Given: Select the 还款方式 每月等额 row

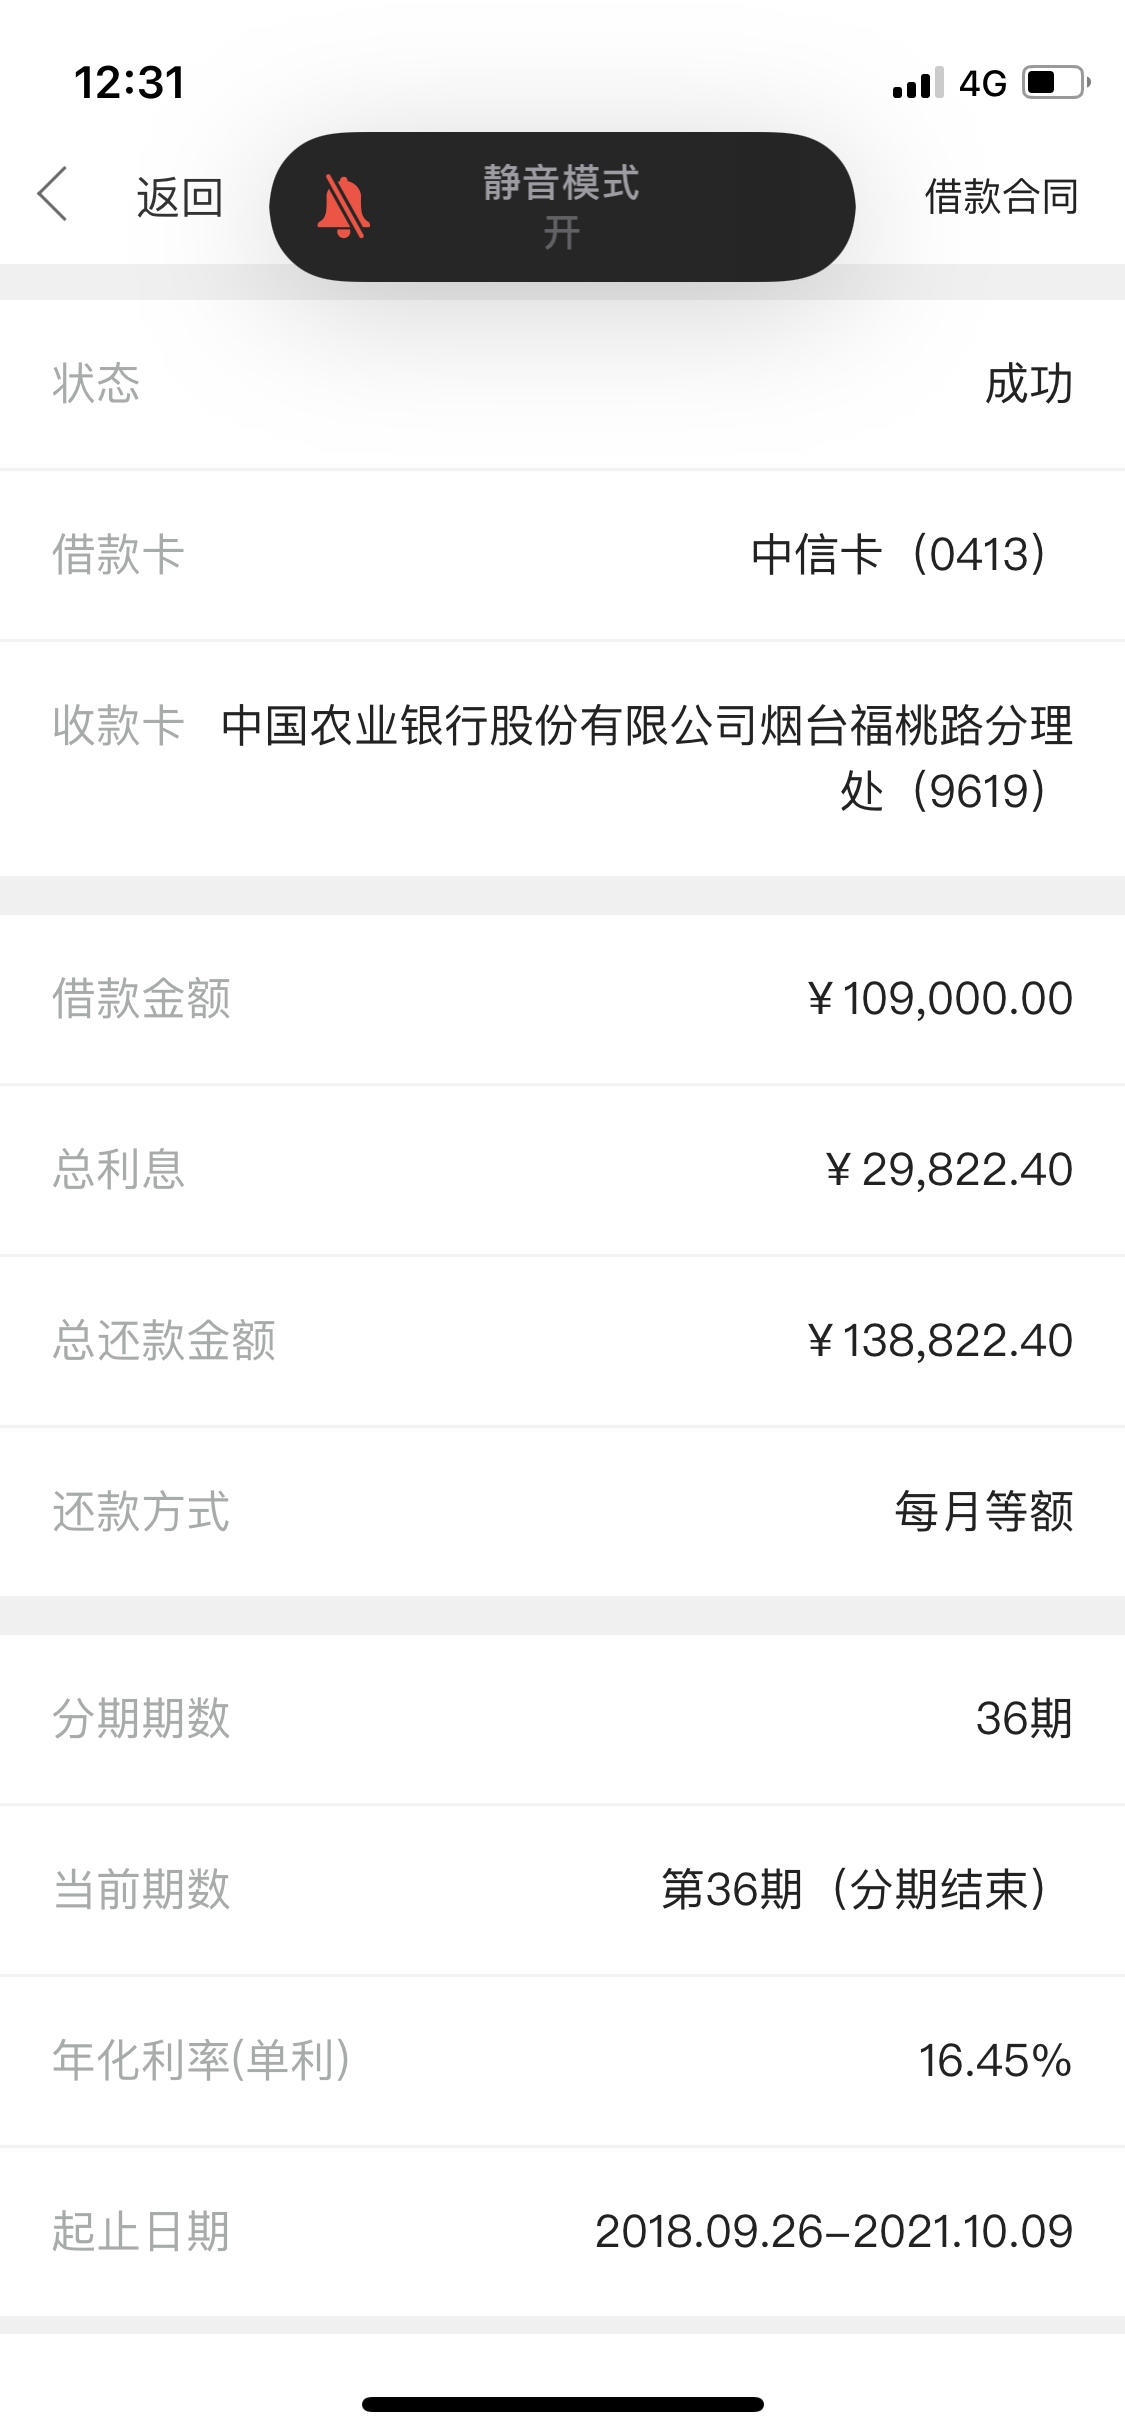Looking at the screenshot, I should coord(562,1512).
